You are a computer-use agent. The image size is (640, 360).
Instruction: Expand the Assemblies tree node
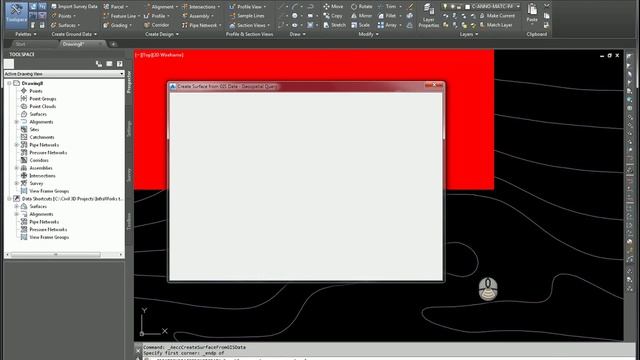[x=17, y=168]
